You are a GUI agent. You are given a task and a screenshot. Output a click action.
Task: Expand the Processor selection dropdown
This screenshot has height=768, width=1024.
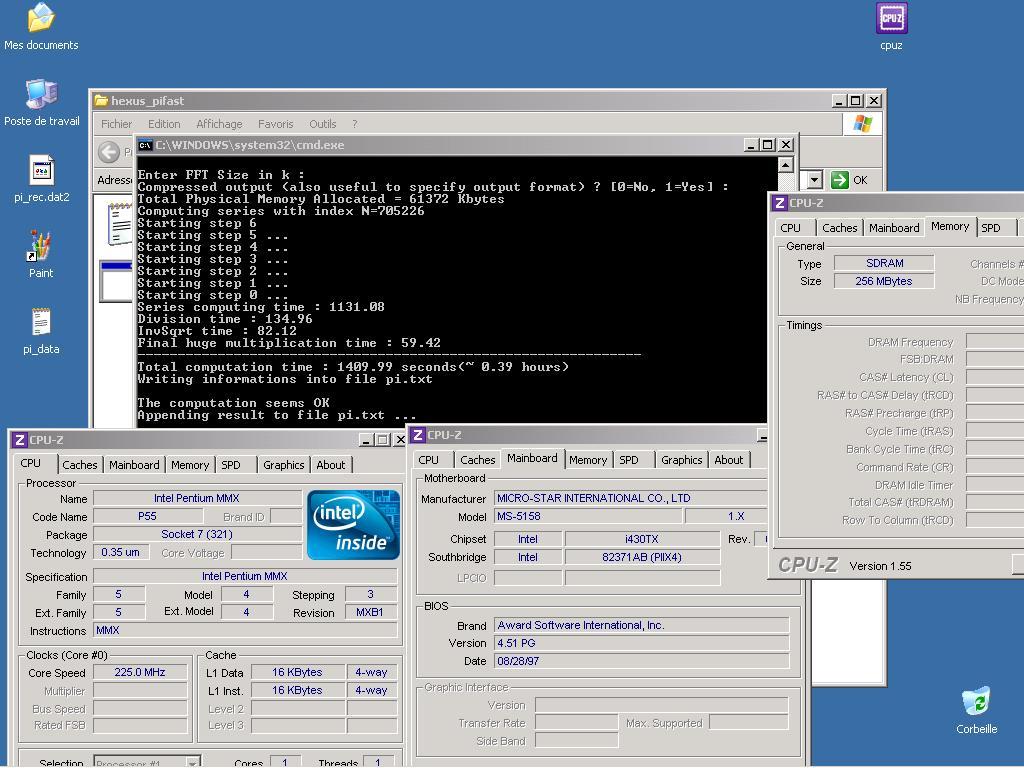click(x=193, y=762)
